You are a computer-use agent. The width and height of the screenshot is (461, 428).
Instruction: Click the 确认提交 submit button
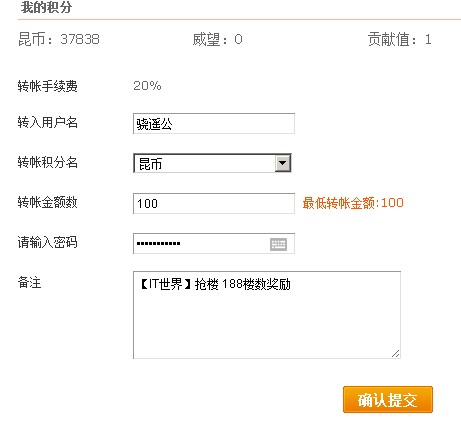point(388,400)
